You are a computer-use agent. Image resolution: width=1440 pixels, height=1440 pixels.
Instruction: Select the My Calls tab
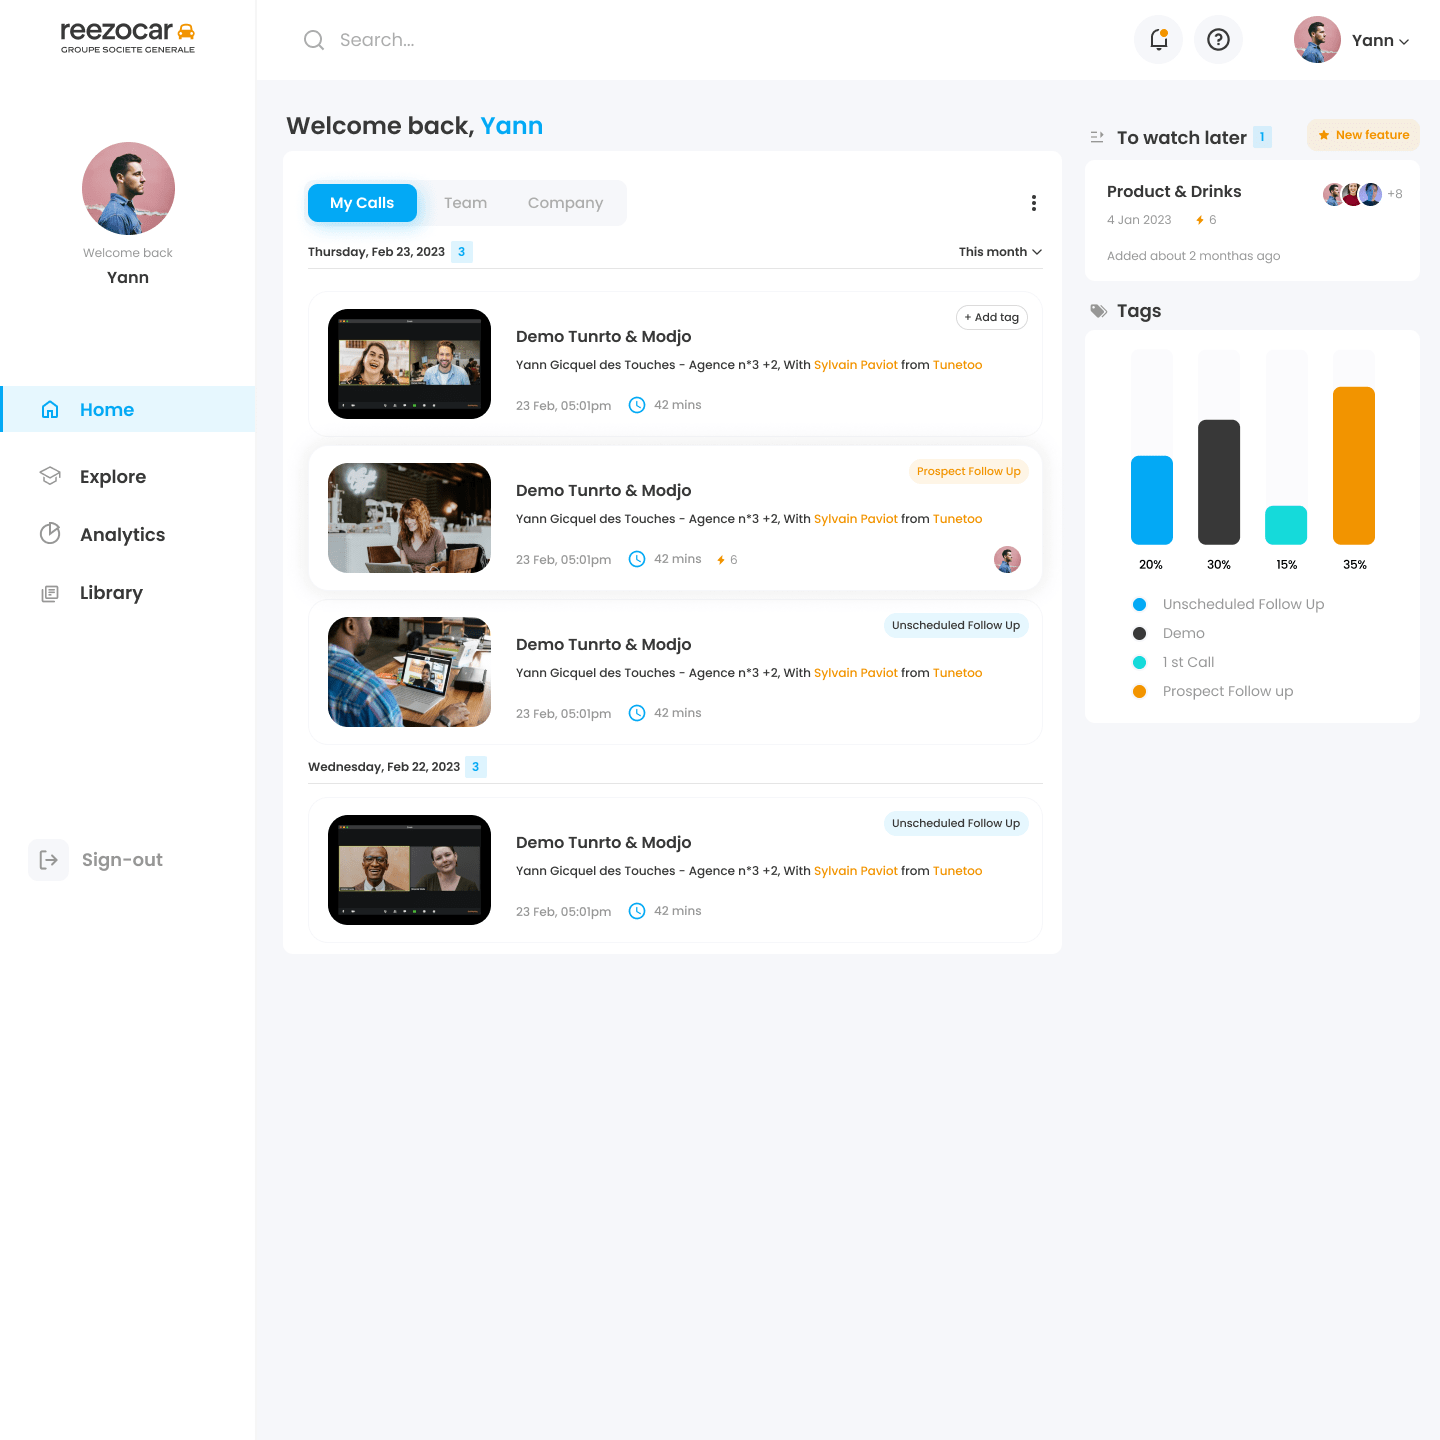(362, 203)
